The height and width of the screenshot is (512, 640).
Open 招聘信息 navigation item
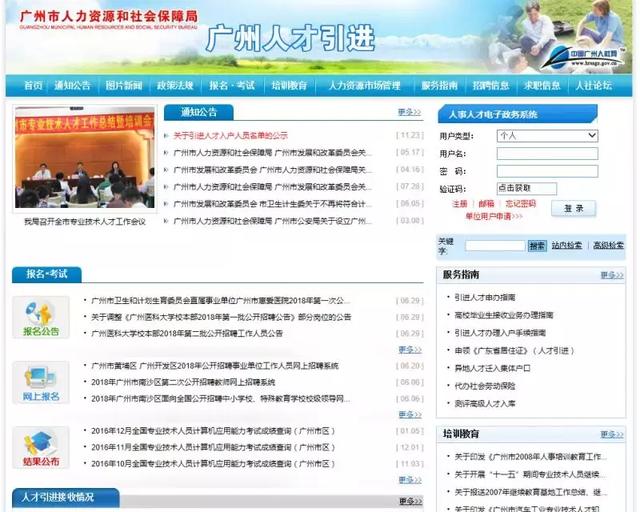pos(491,85)
